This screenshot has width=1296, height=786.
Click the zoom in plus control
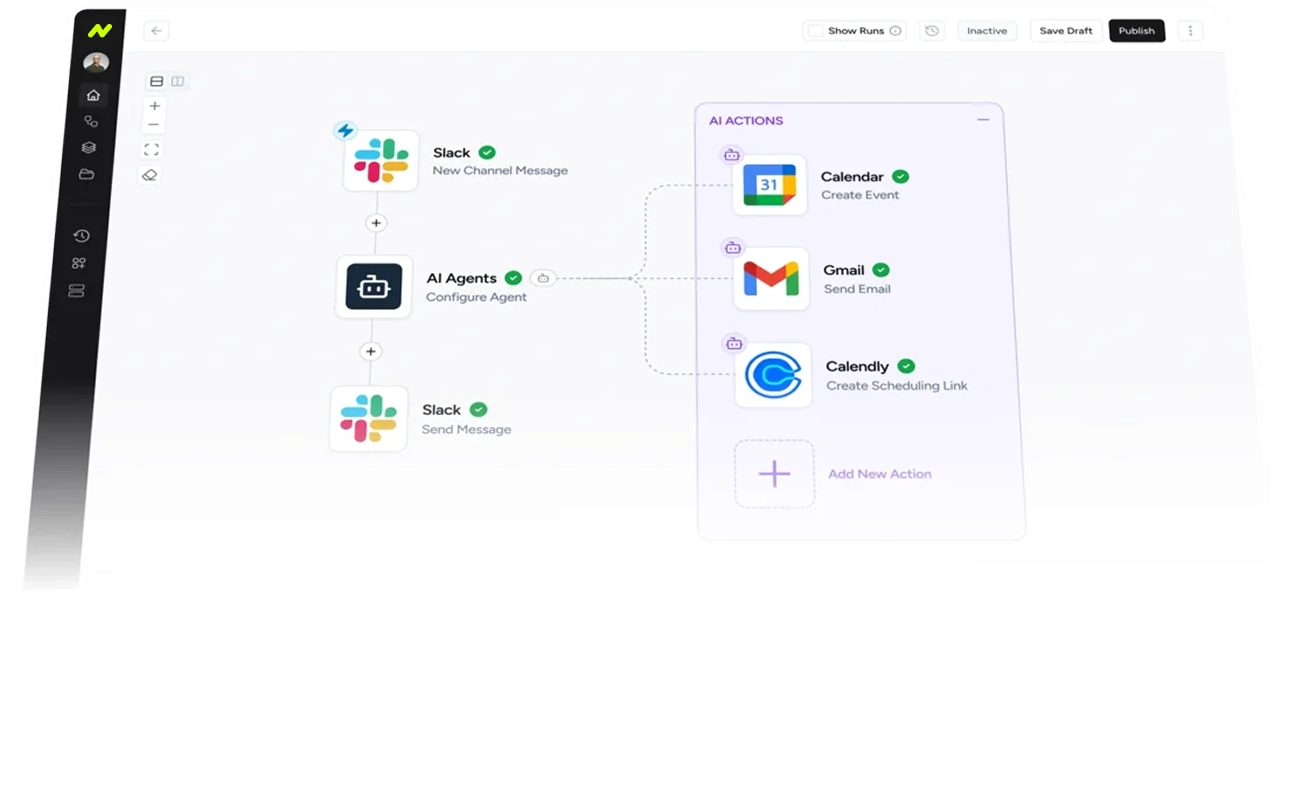click(x=154, y=106)
